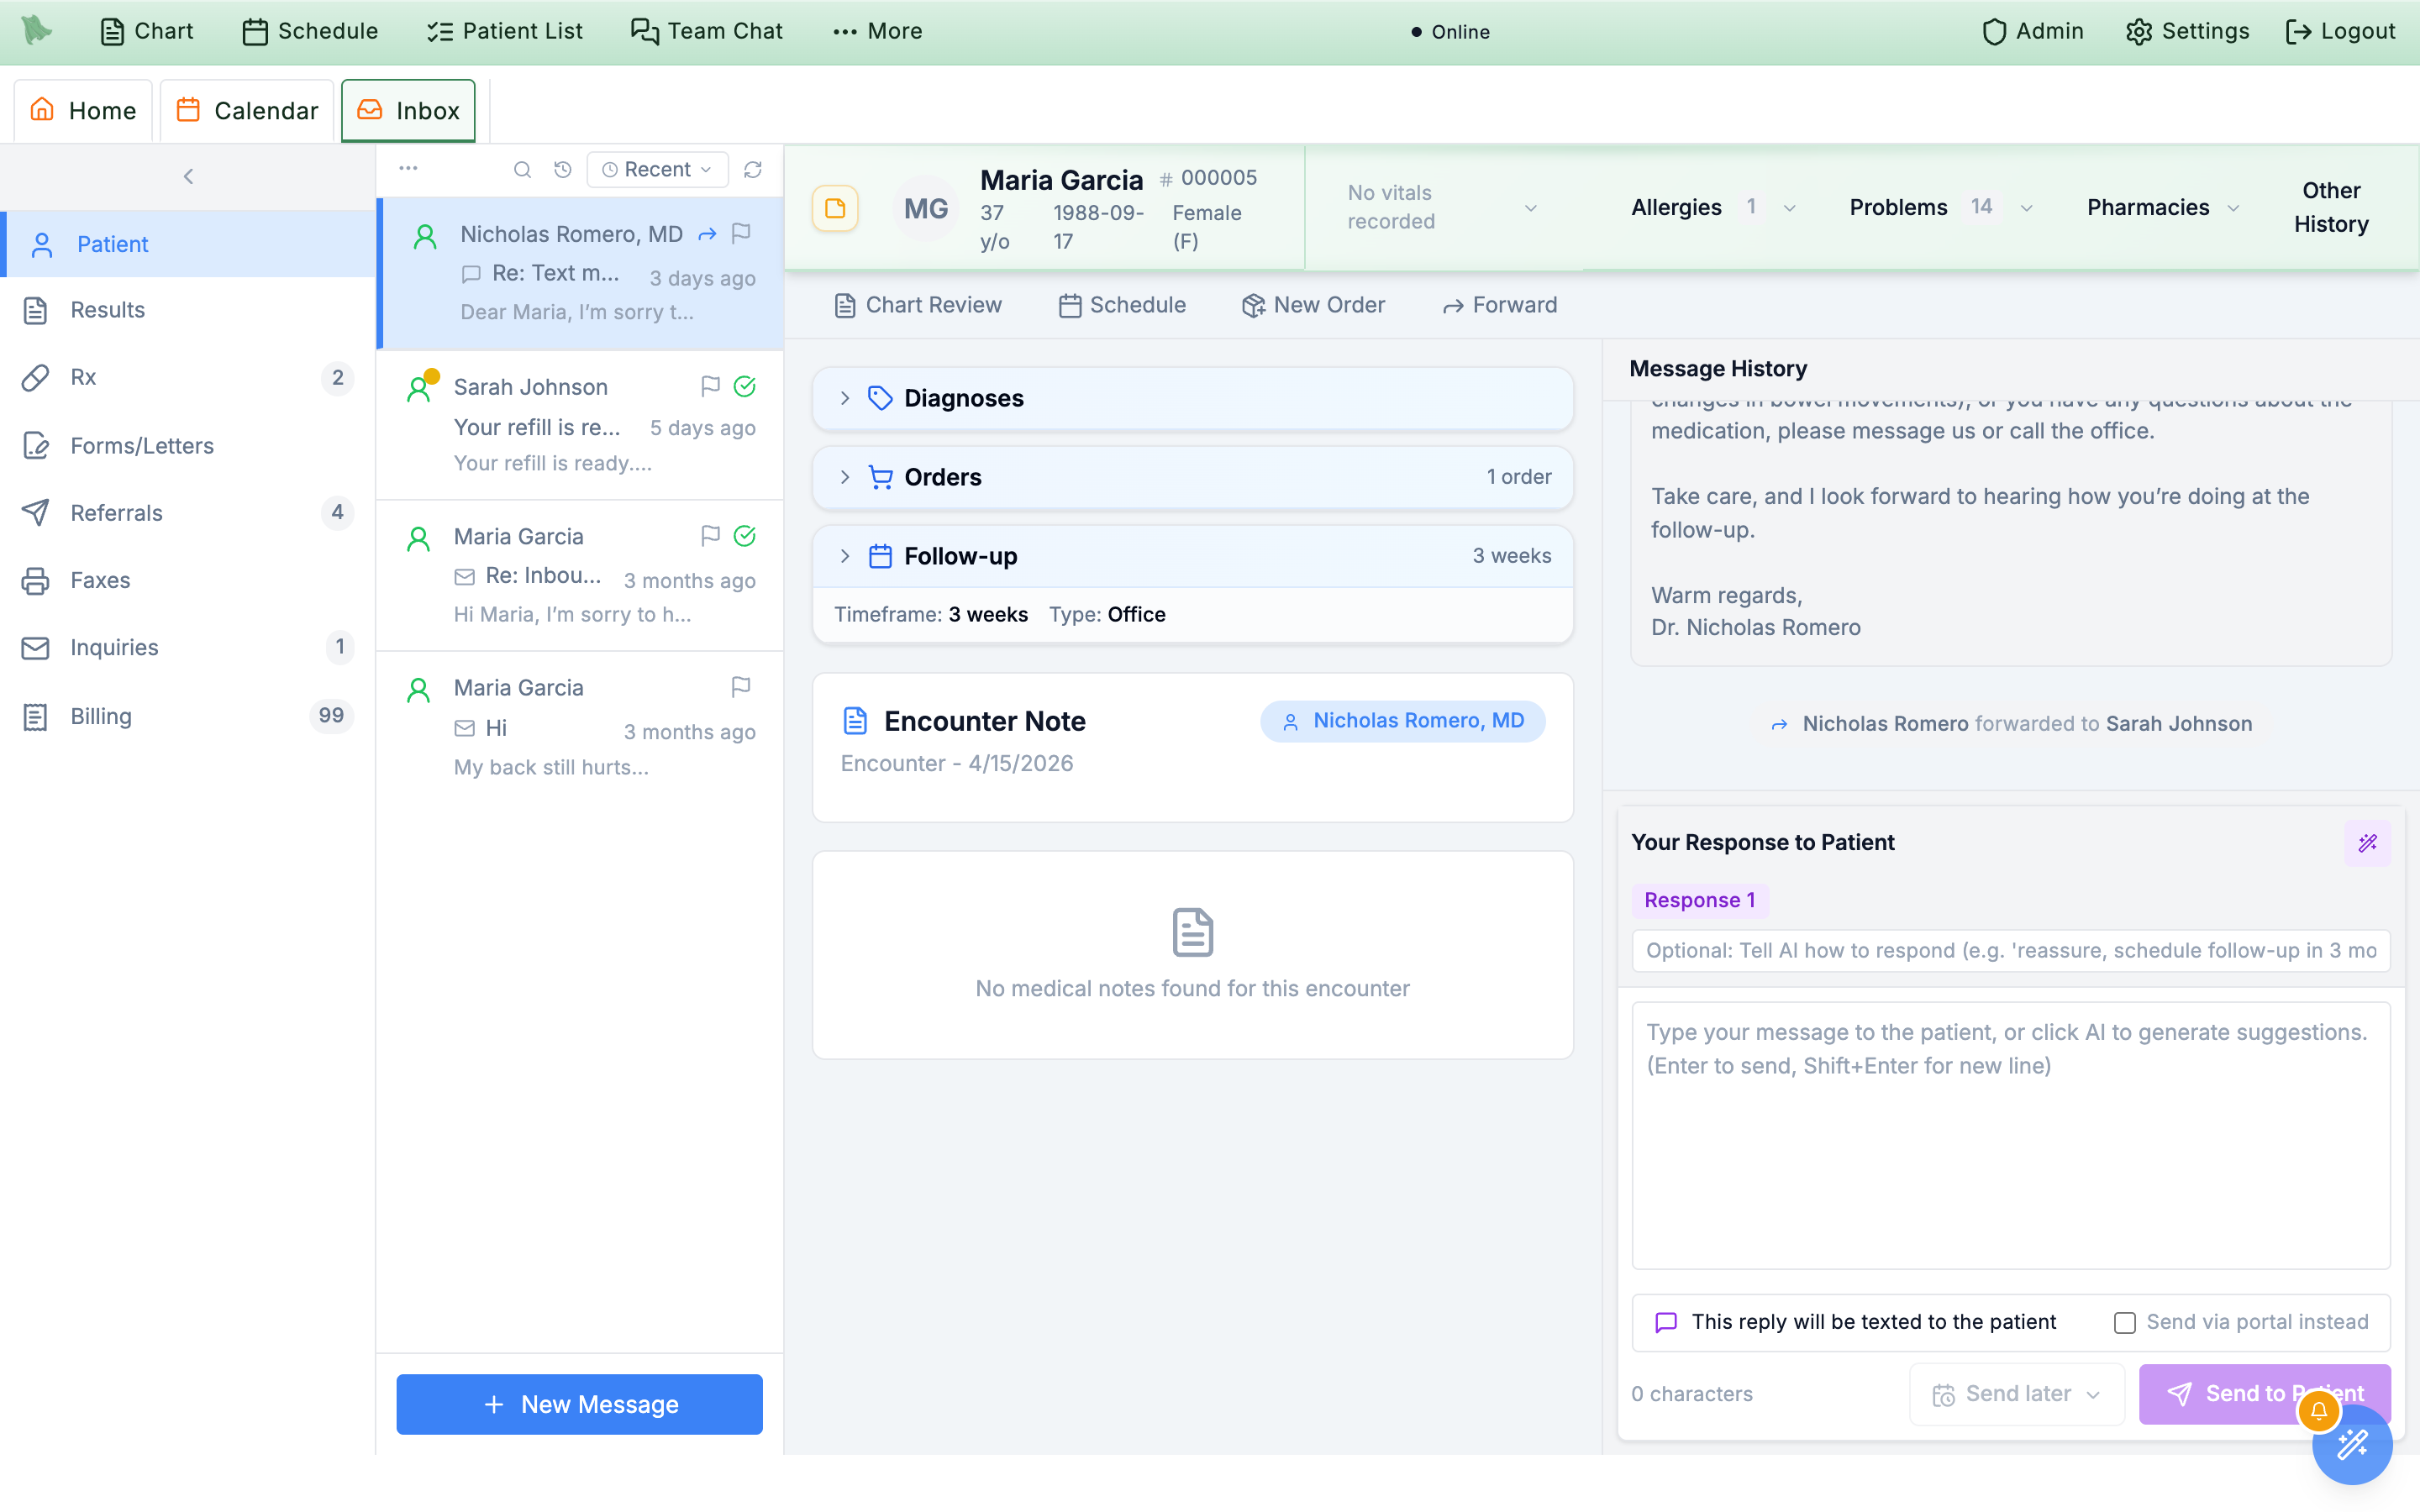The height and width of the screenshot is (1512, 2420).
Task: Expand the Orders section
Action: [1192, 477]
